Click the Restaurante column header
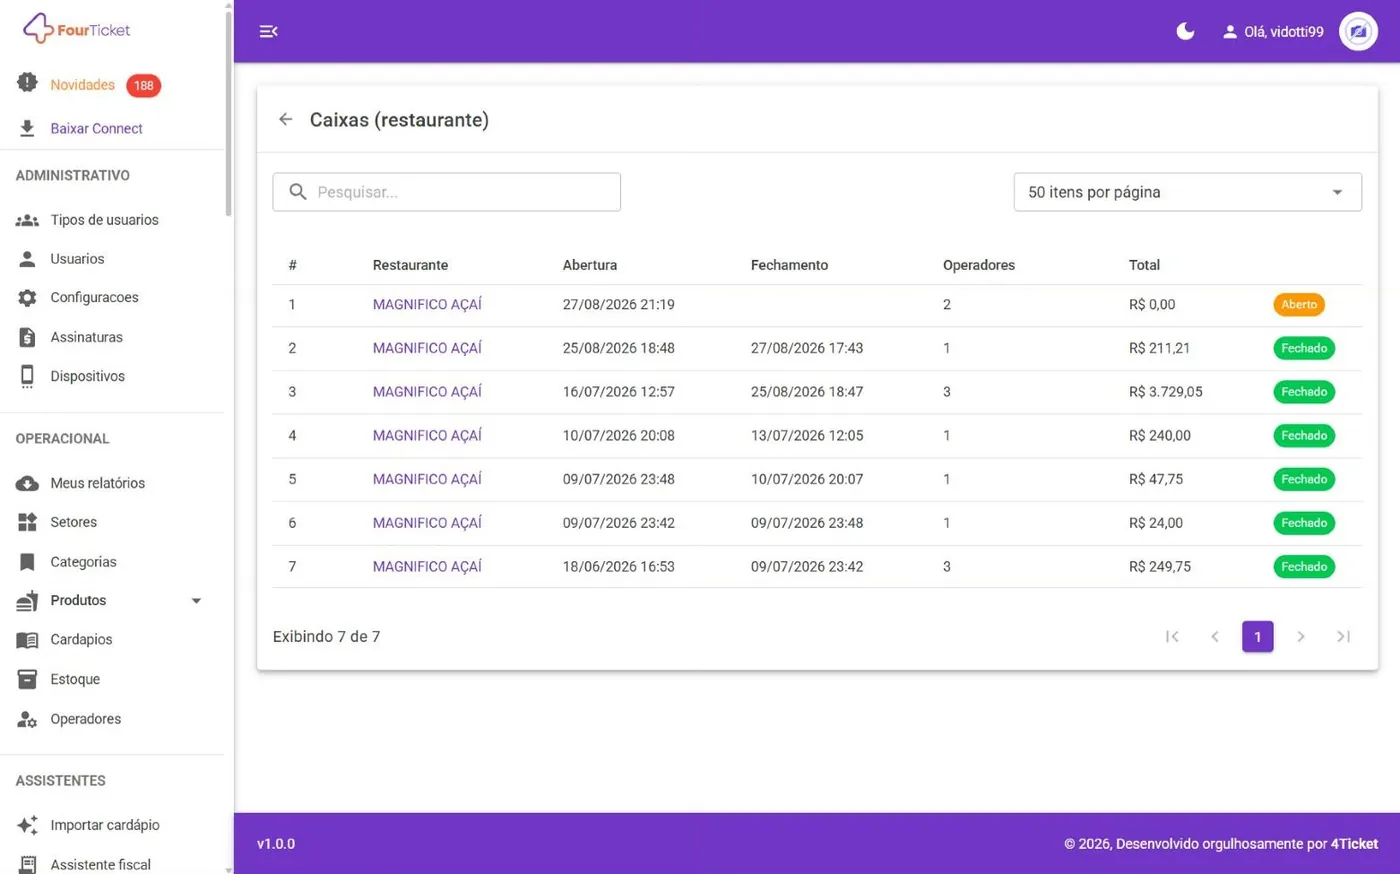 (x=410, y=265)
